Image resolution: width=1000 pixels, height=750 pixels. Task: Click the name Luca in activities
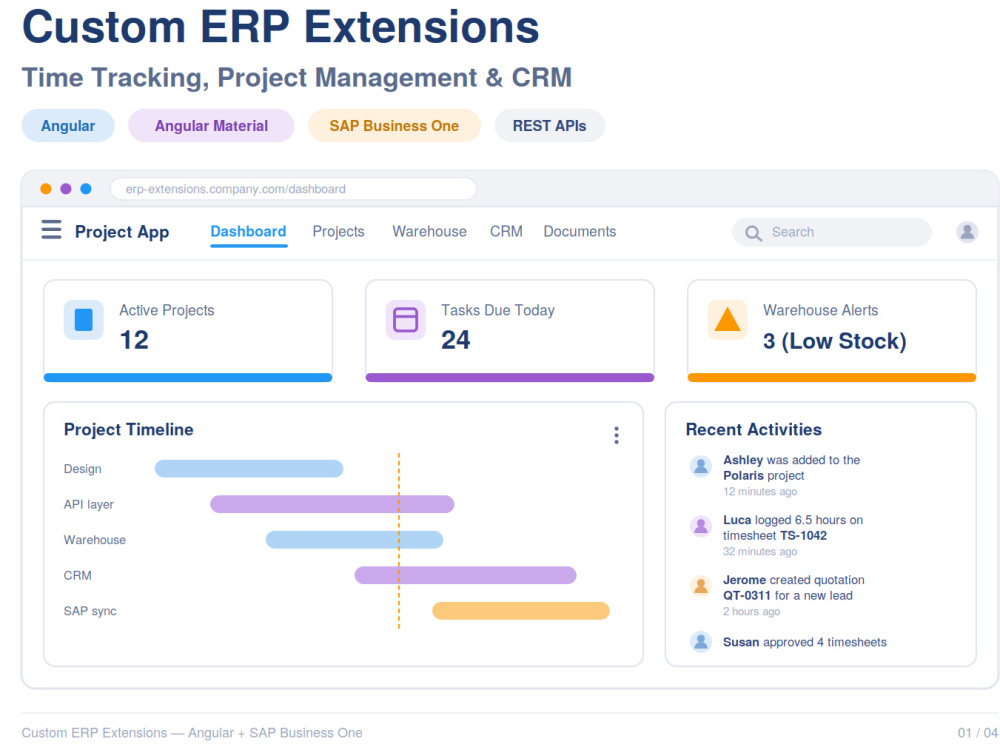pos(737,520)
